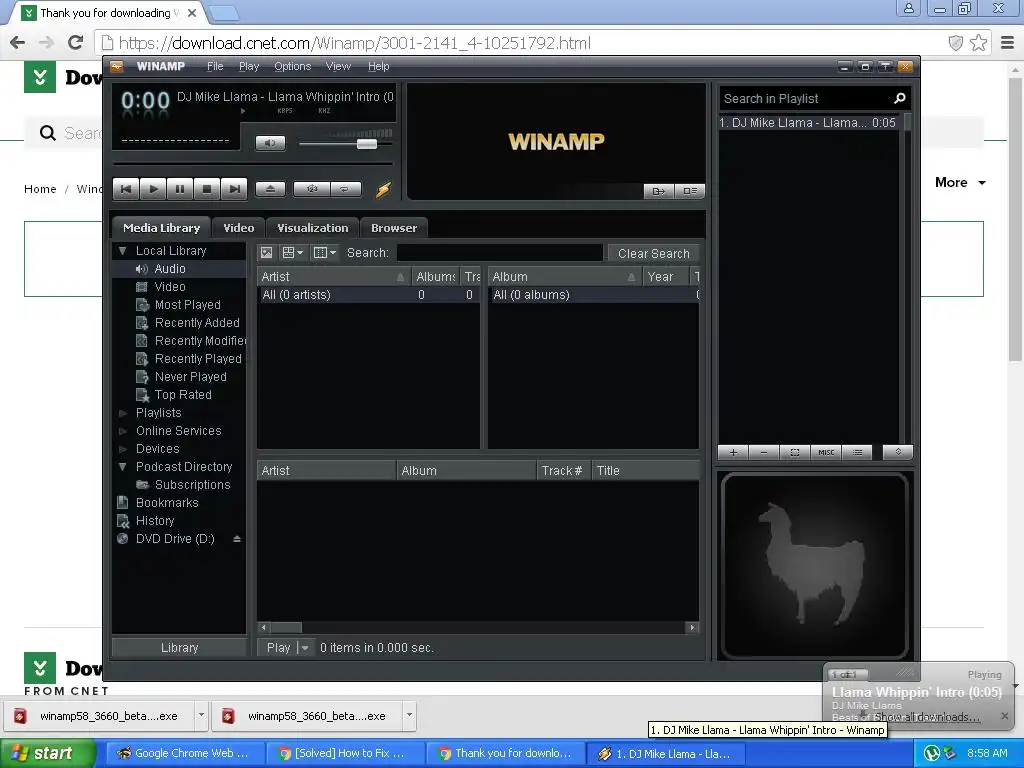Click the playlist Add (+) button
This screenshot has width=1024, height=768.
click(733, 453)
